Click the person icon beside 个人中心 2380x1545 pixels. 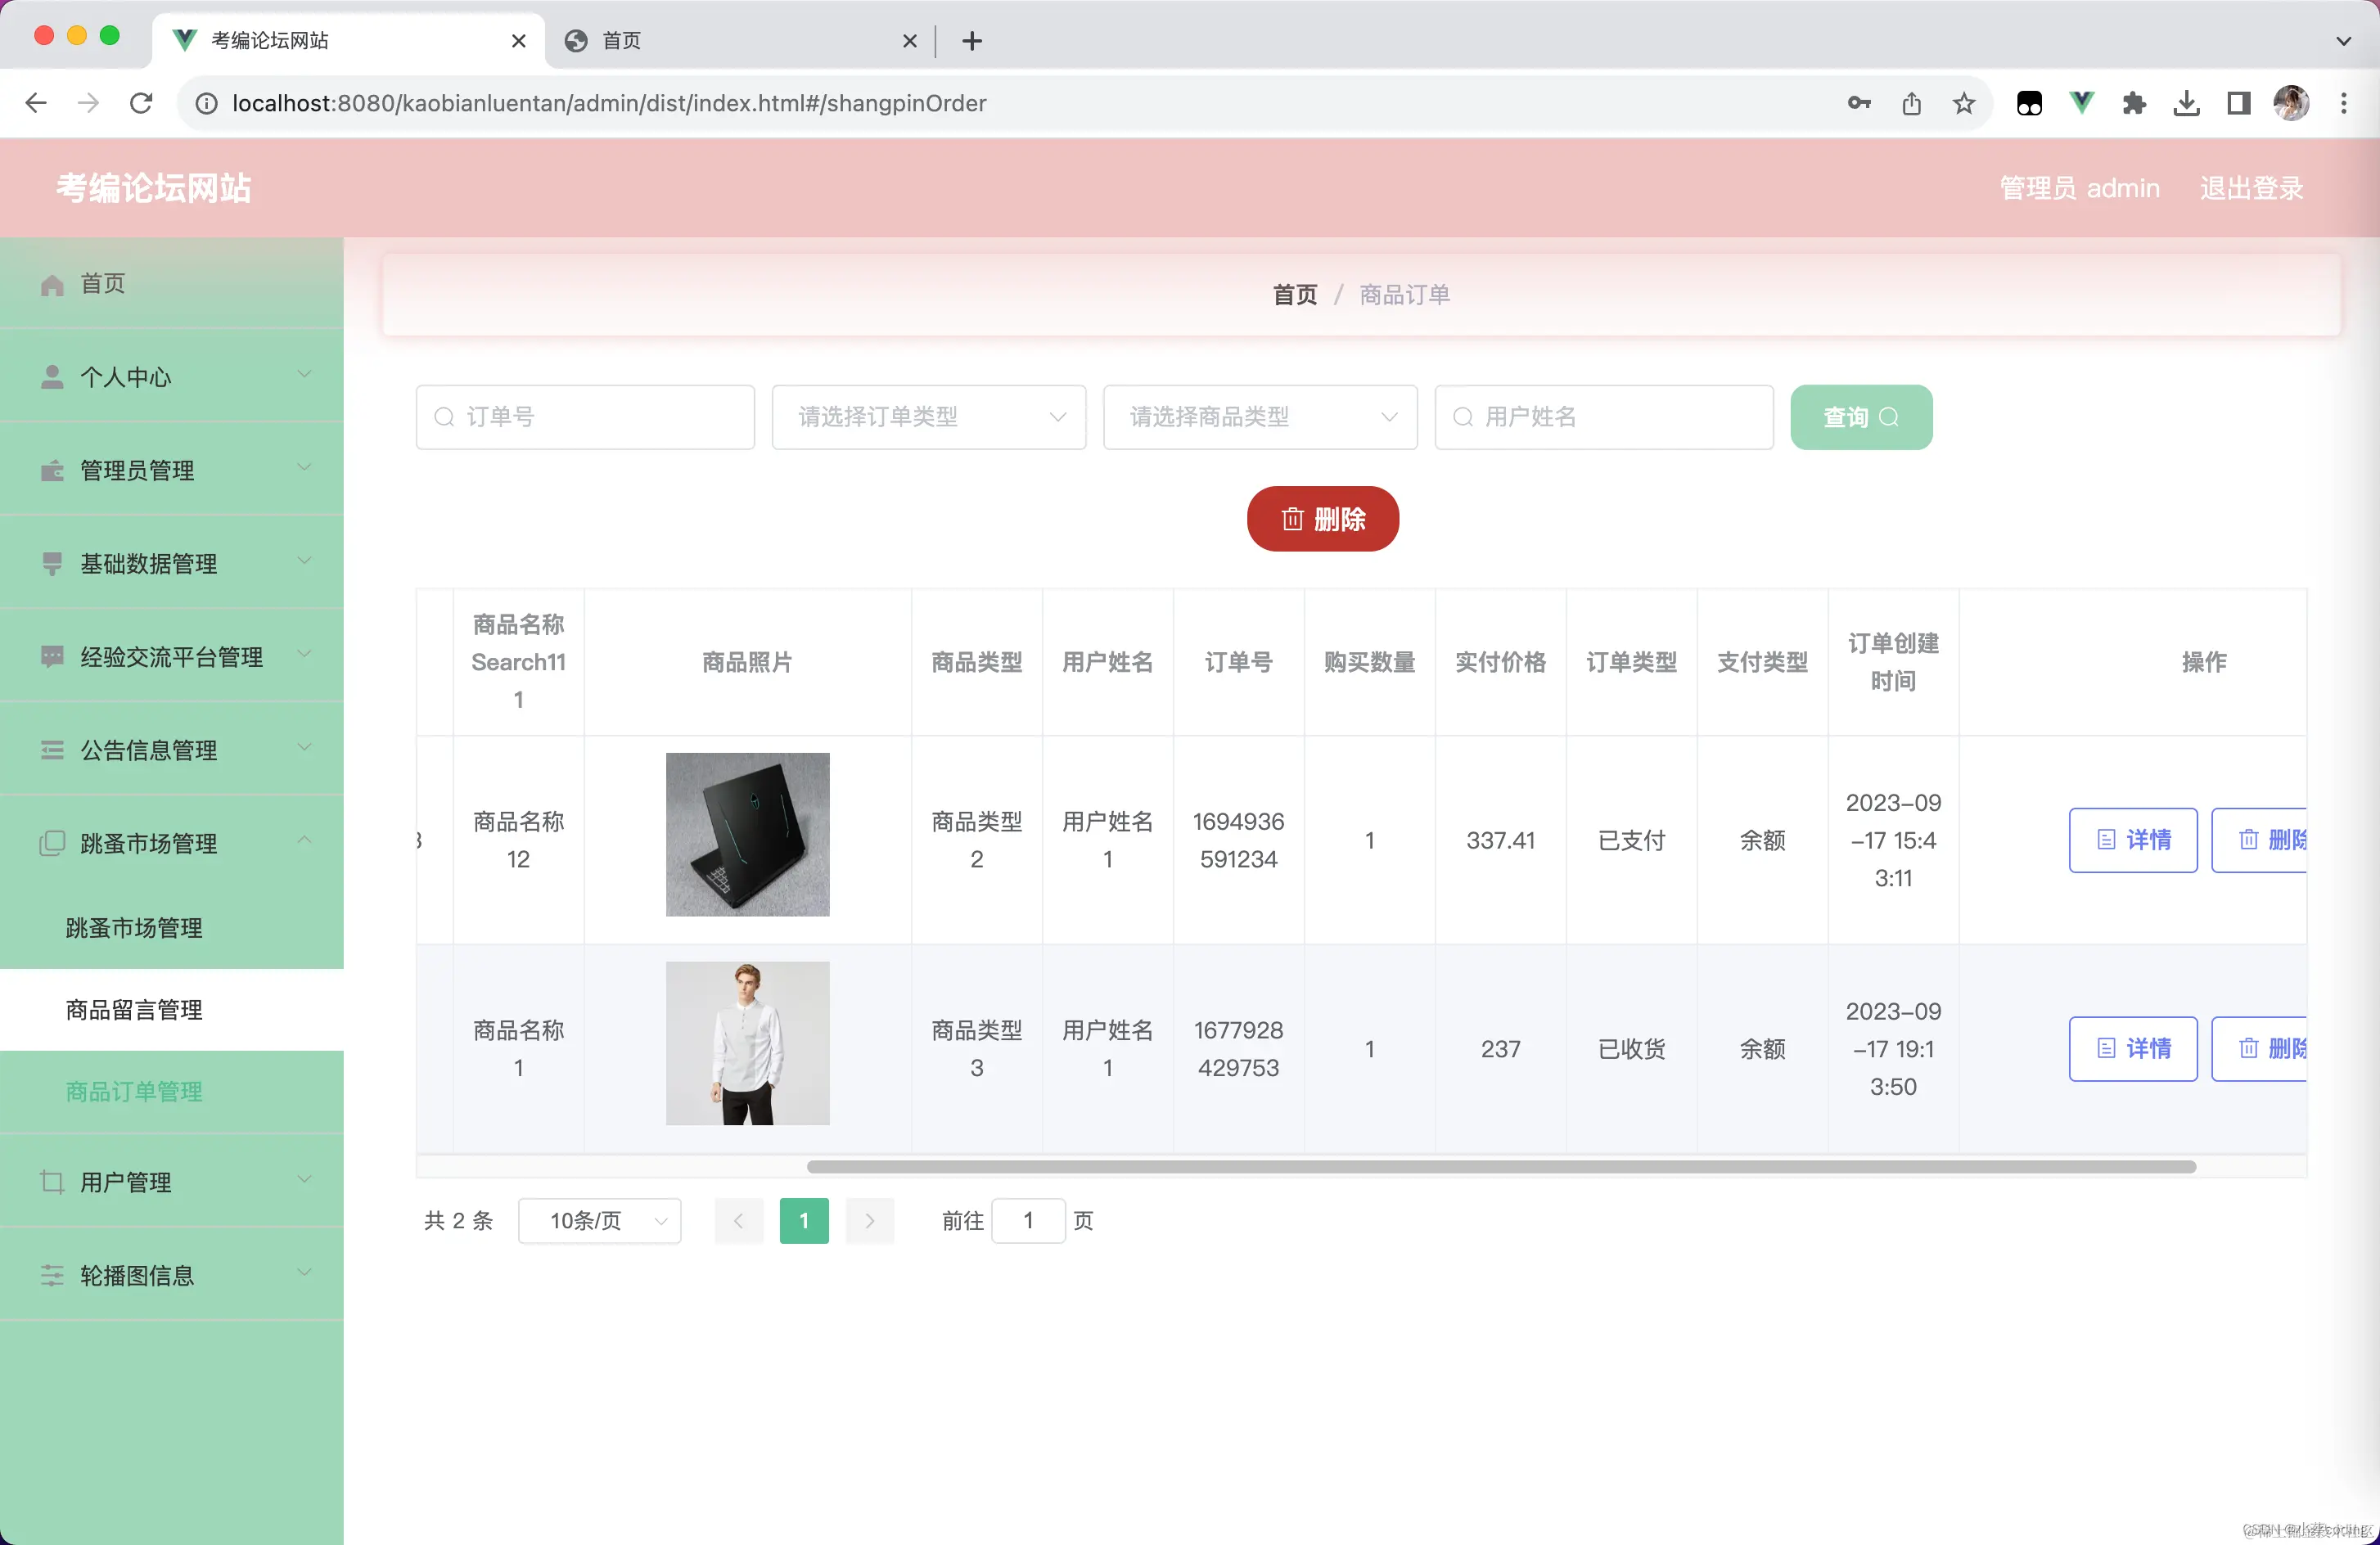pos(52,376)
